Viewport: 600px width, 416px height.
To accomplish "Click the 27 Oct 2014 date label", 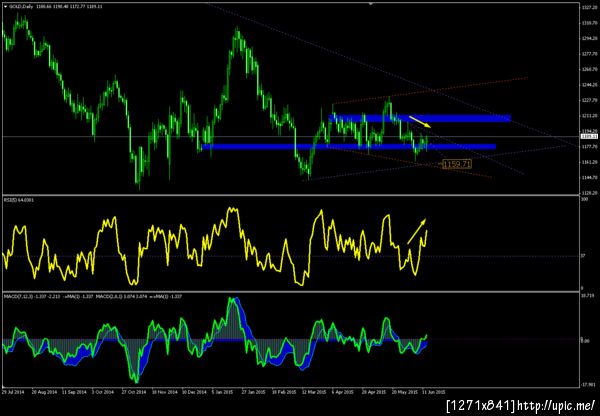I will point(134,392).
